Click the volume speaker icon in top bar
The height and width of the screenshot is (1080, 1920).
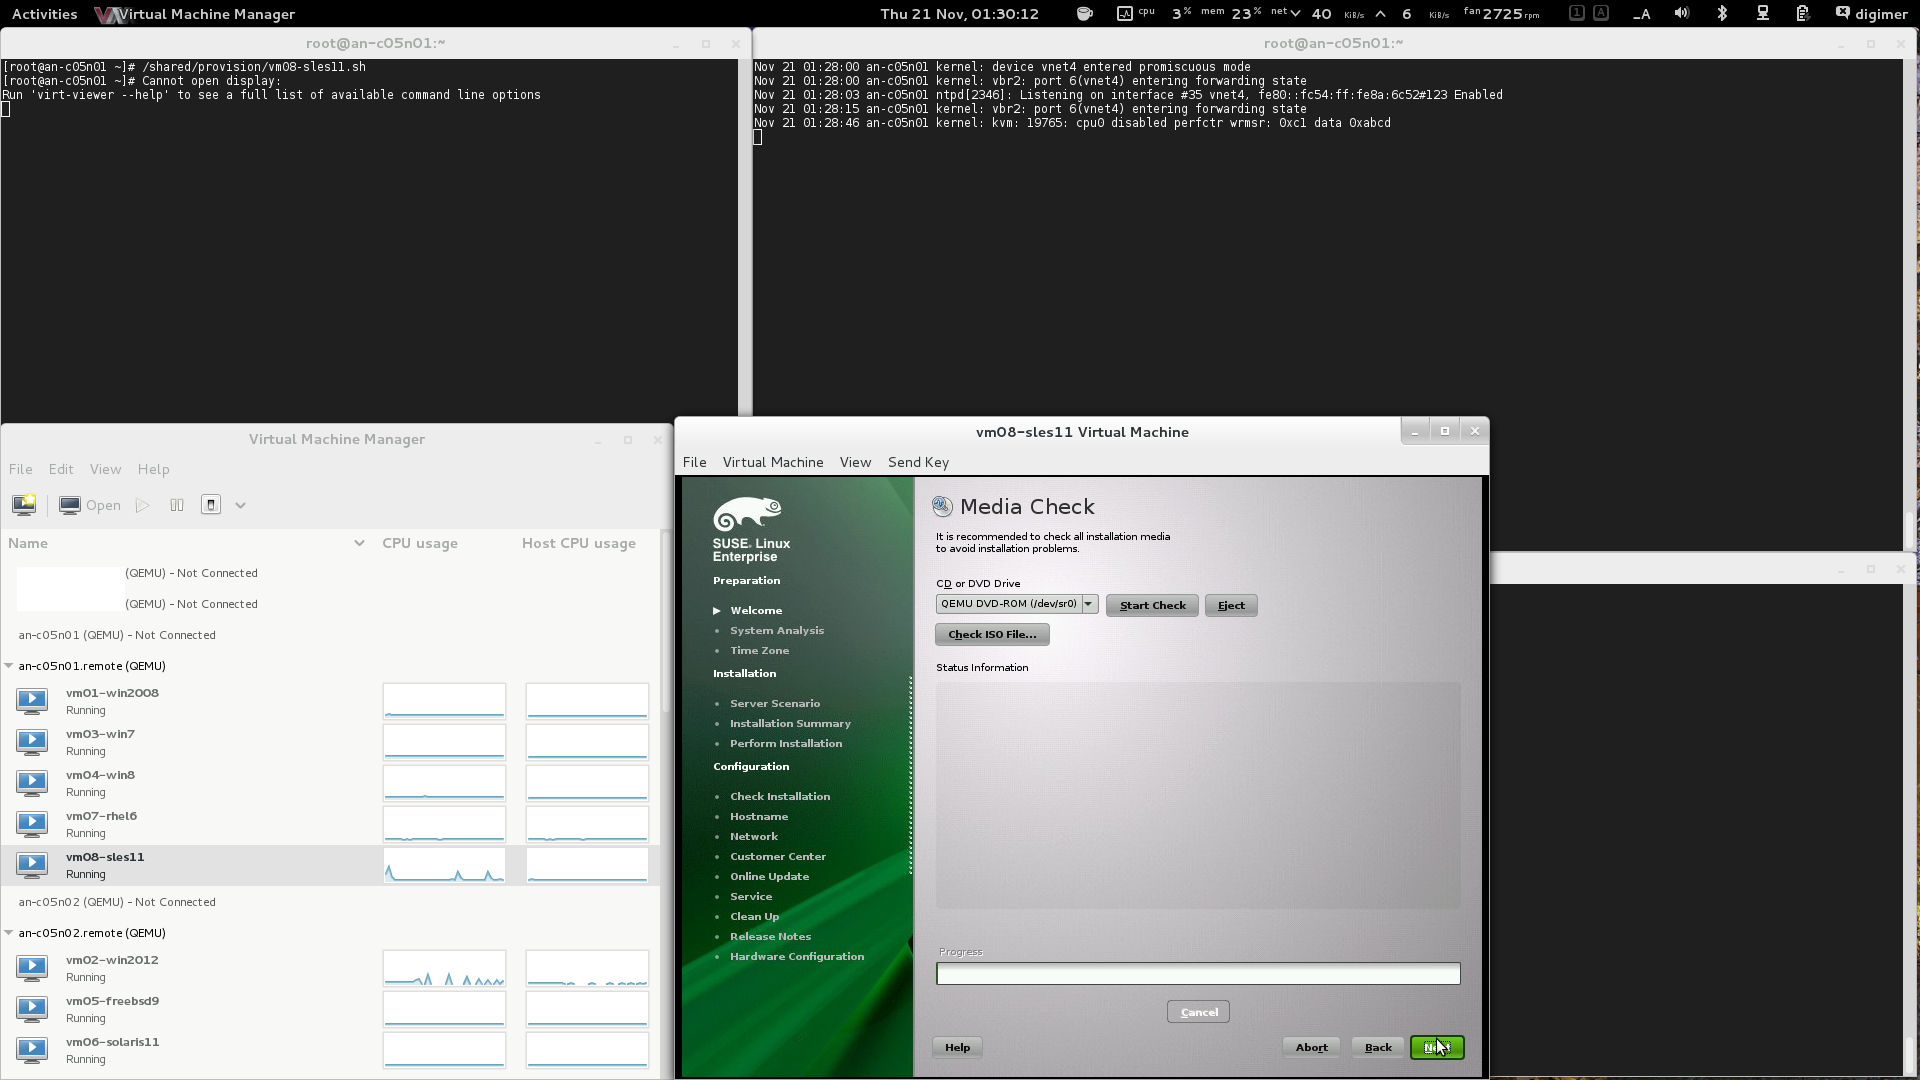(1682, 14)
